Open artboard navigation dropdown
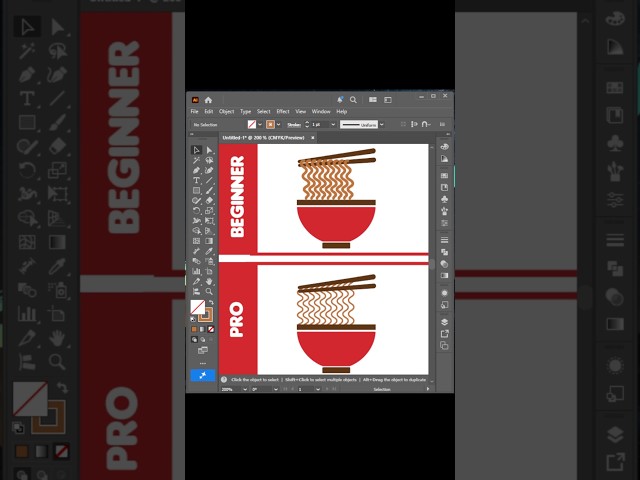Screen dimensions: 640x480 (x=318, y=389)
